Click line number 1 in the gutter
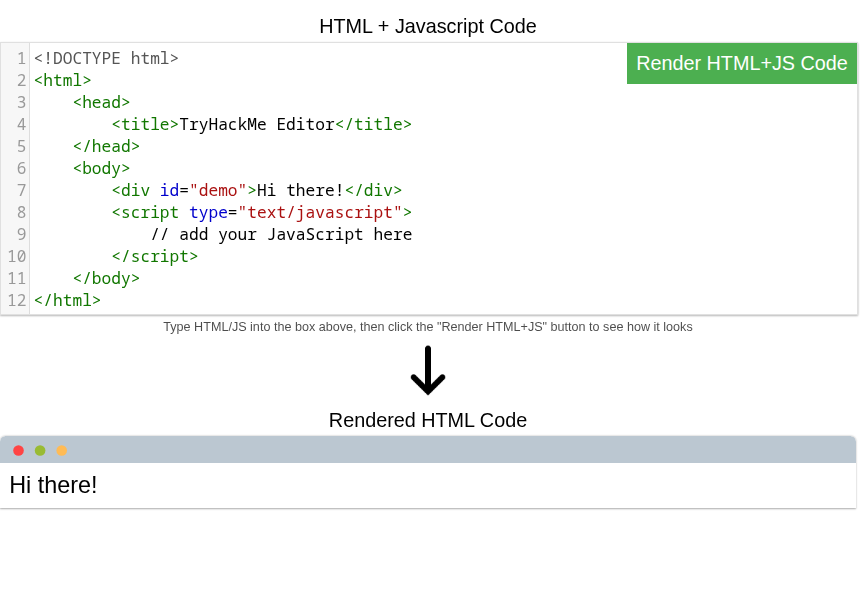Screen dimensions: 860x616 point(21,58)
